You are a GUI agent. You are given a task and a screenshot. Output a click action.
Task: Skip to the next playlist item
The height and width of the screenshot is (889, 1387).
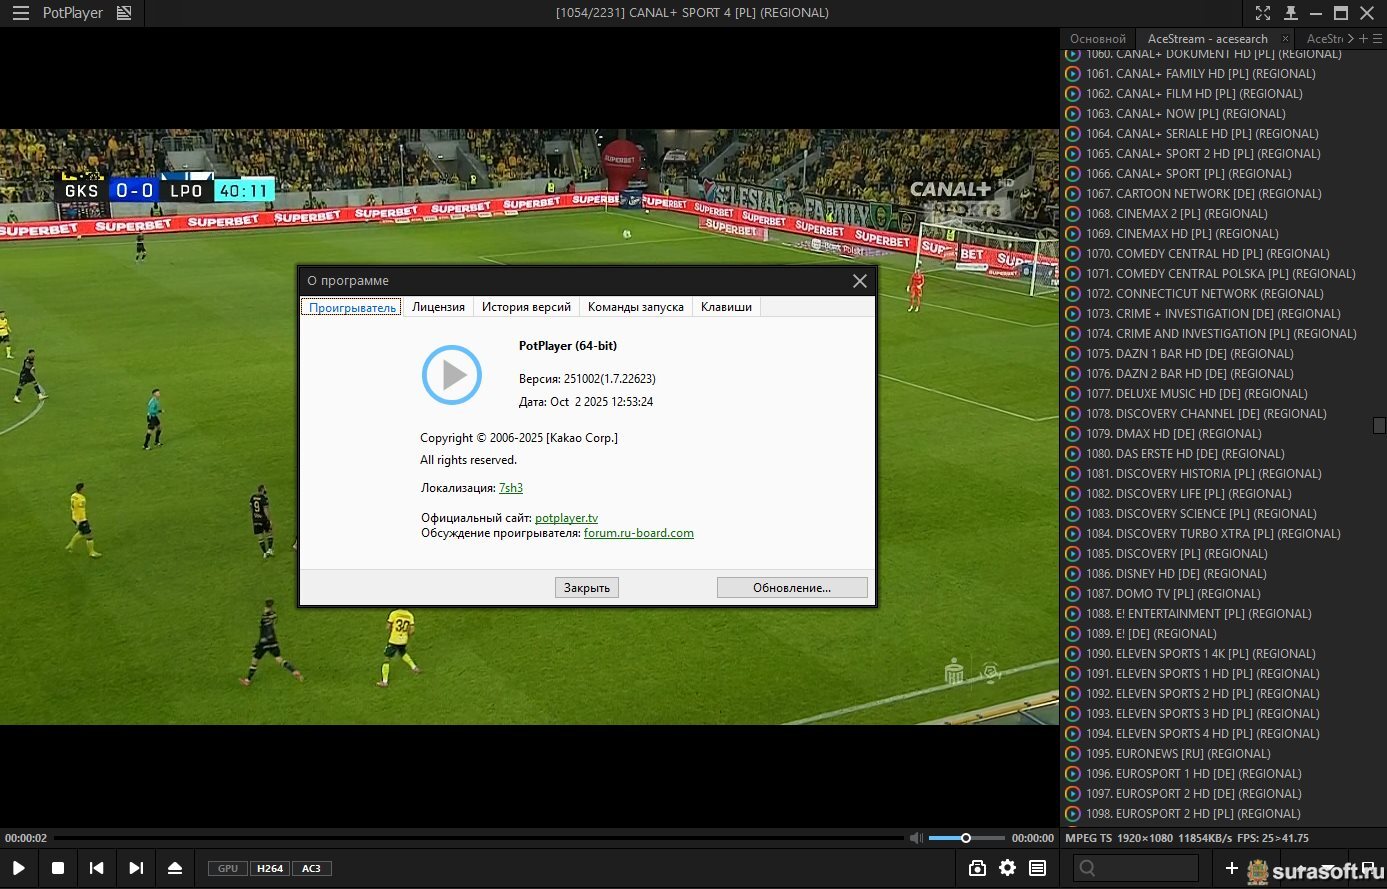pyautogui.click(x=136, y=868)
